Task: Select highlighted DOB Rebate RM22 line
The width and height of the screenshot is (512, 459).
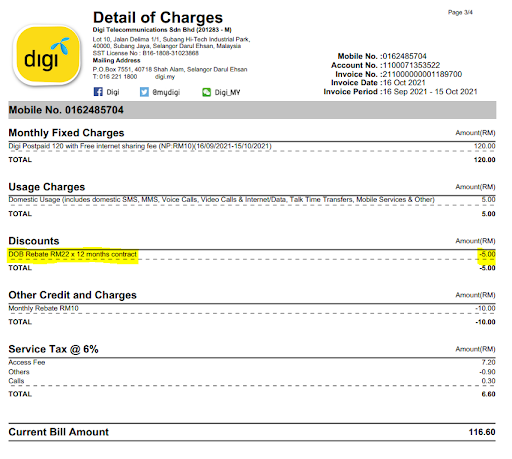Action: click(x=72, y=254)
